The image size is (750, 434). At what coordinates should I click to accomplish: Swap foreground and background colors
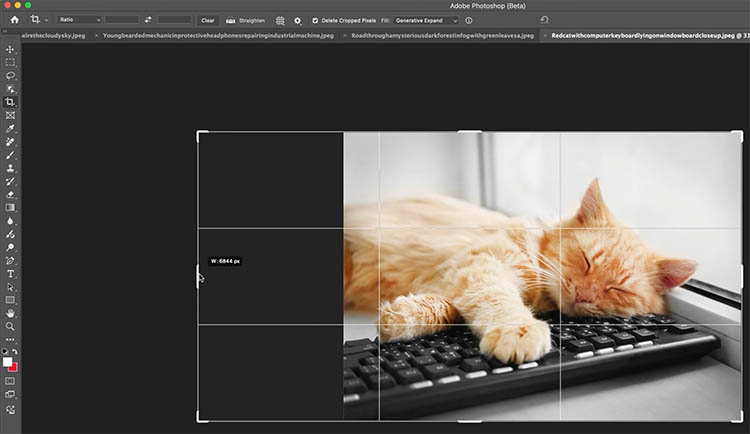click(15, 352)
